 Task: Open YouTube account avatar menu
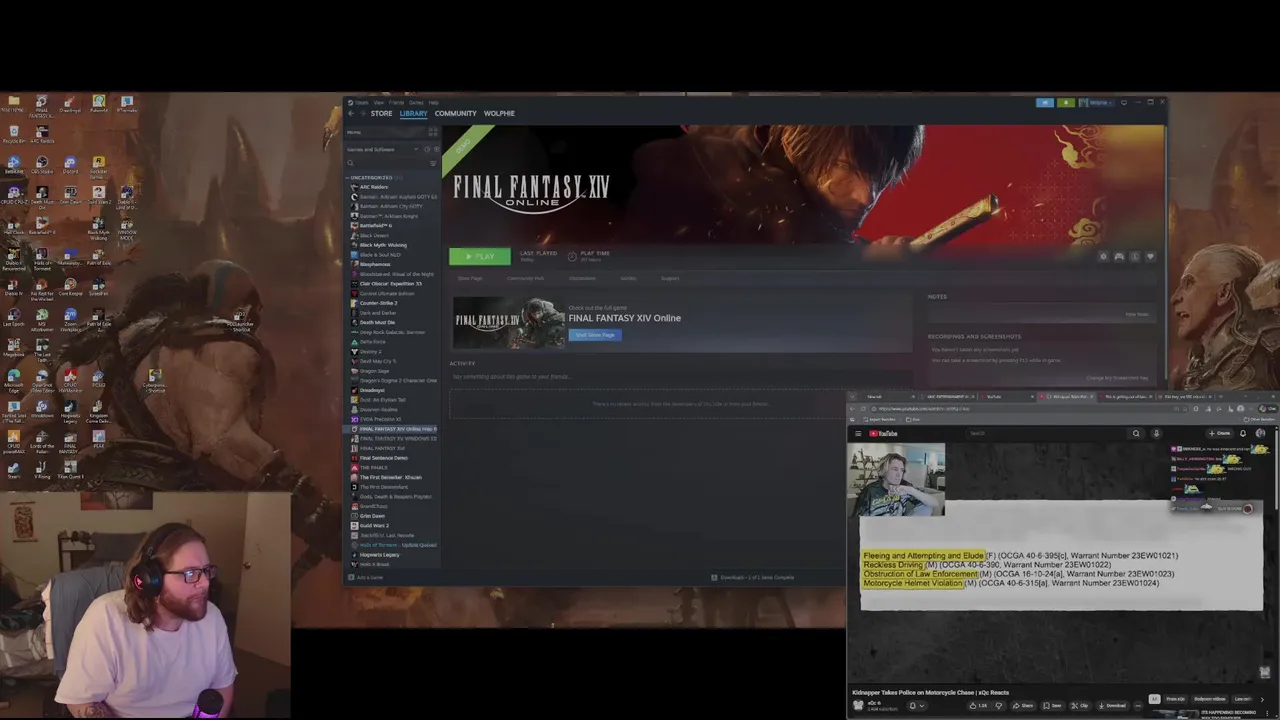(1260, 433)
